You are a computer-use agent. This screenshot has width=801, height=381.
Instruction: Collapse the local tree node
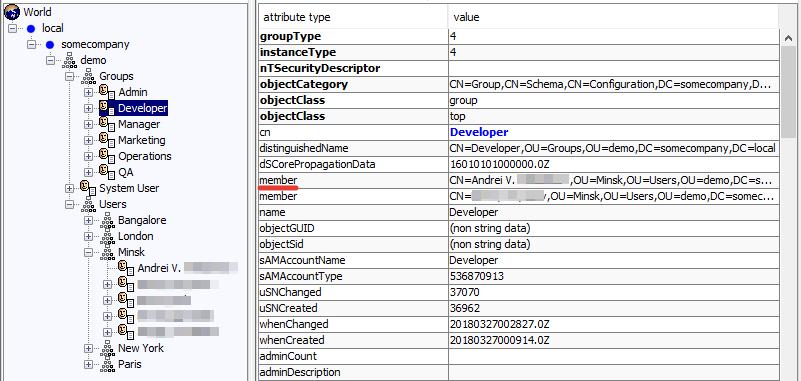pos(13,29)
